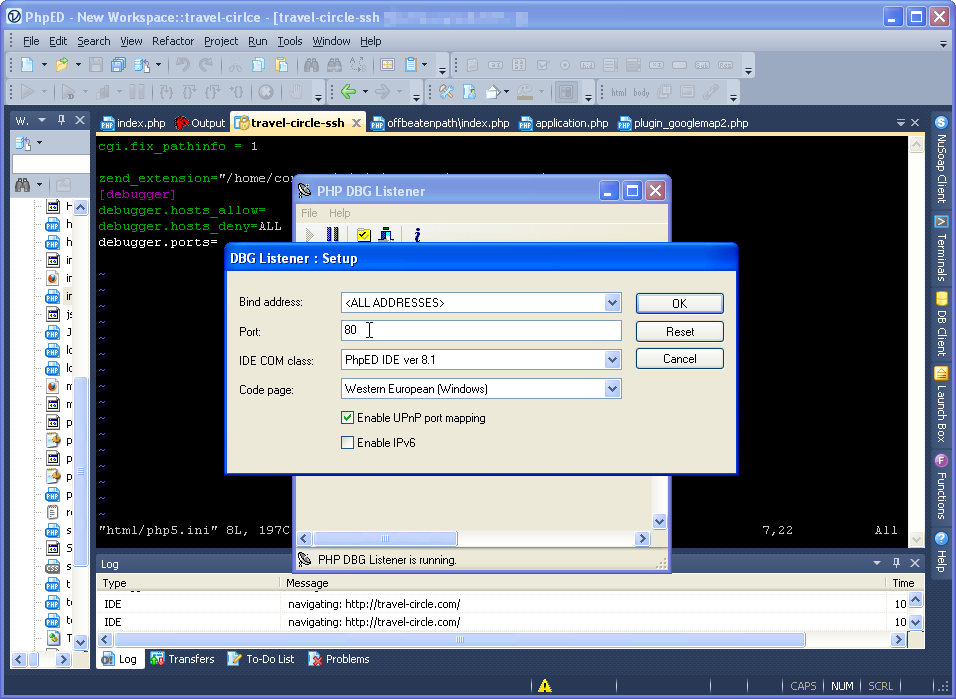Expand the Code page dropdown

(x=612, y=389)
